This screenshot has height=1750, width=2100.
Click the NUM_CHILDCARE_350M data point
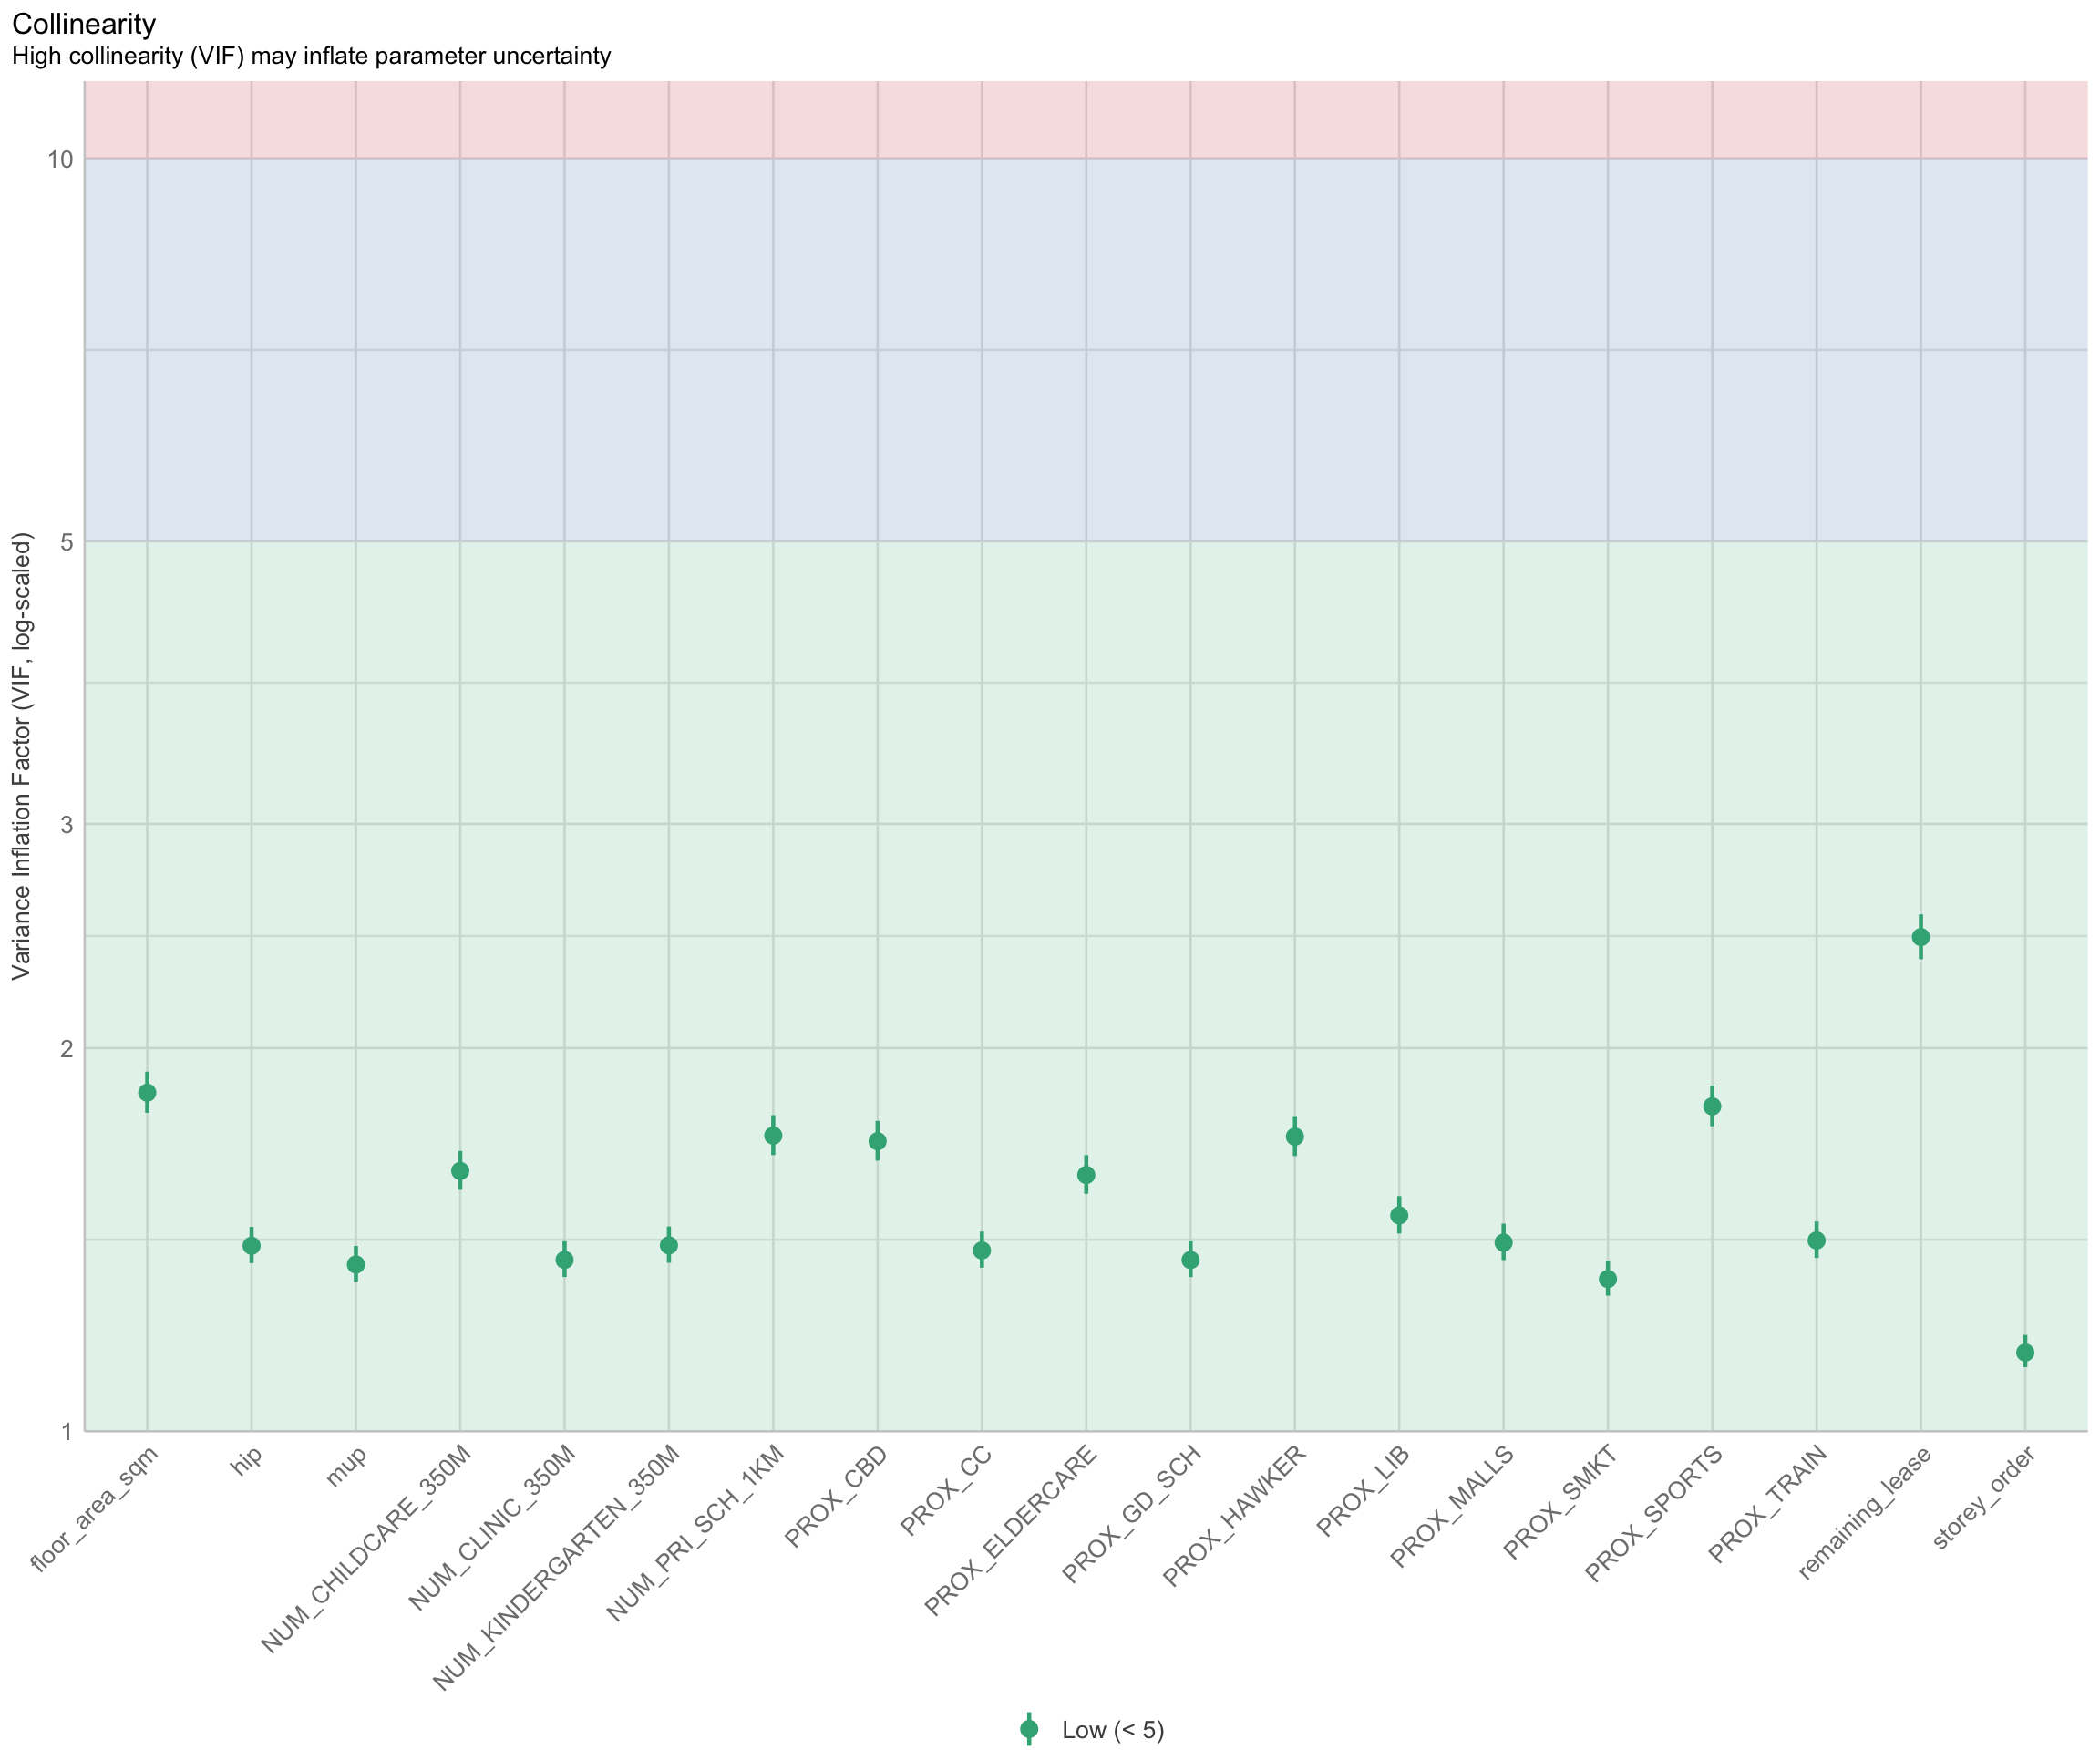click(460, 1171)
